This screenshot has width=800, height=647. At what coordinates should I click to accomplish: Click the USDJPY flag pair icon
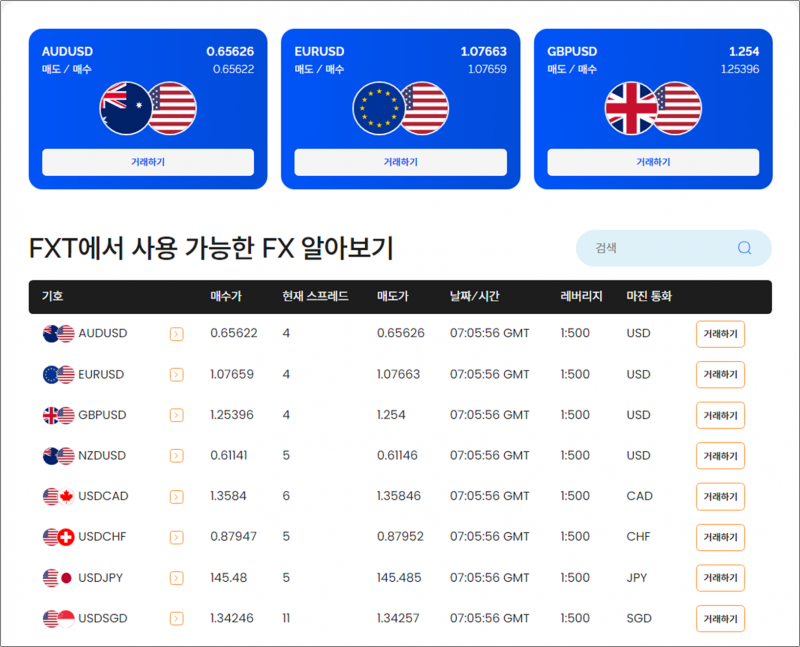tap(59, 578)
